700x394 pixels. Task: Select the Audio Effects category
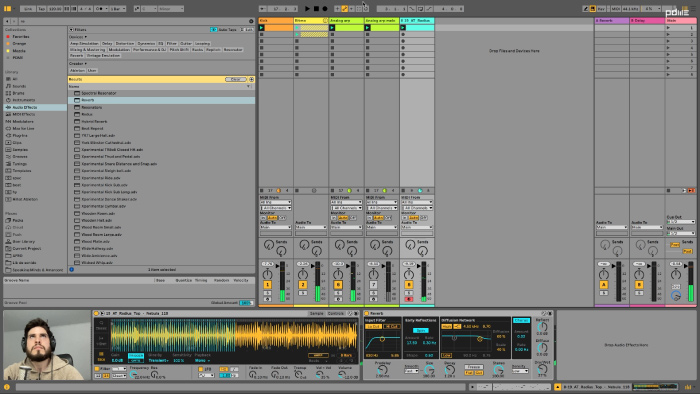click(35, 108)
